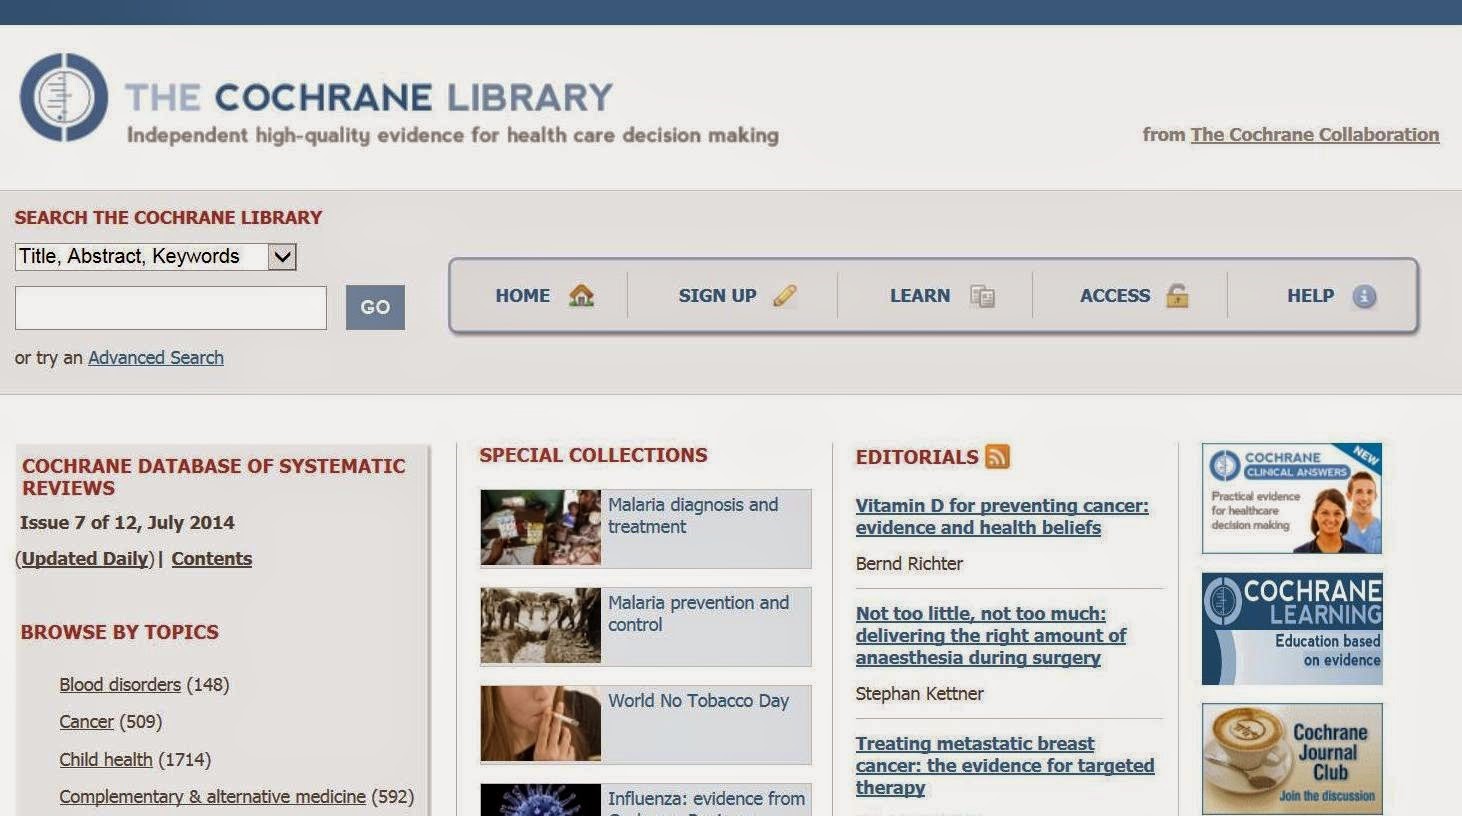The width and height of the screenshot is (1462, 816).
Task: Click the Cochrane Library circular logo
Action: click(x=64, y=97)
